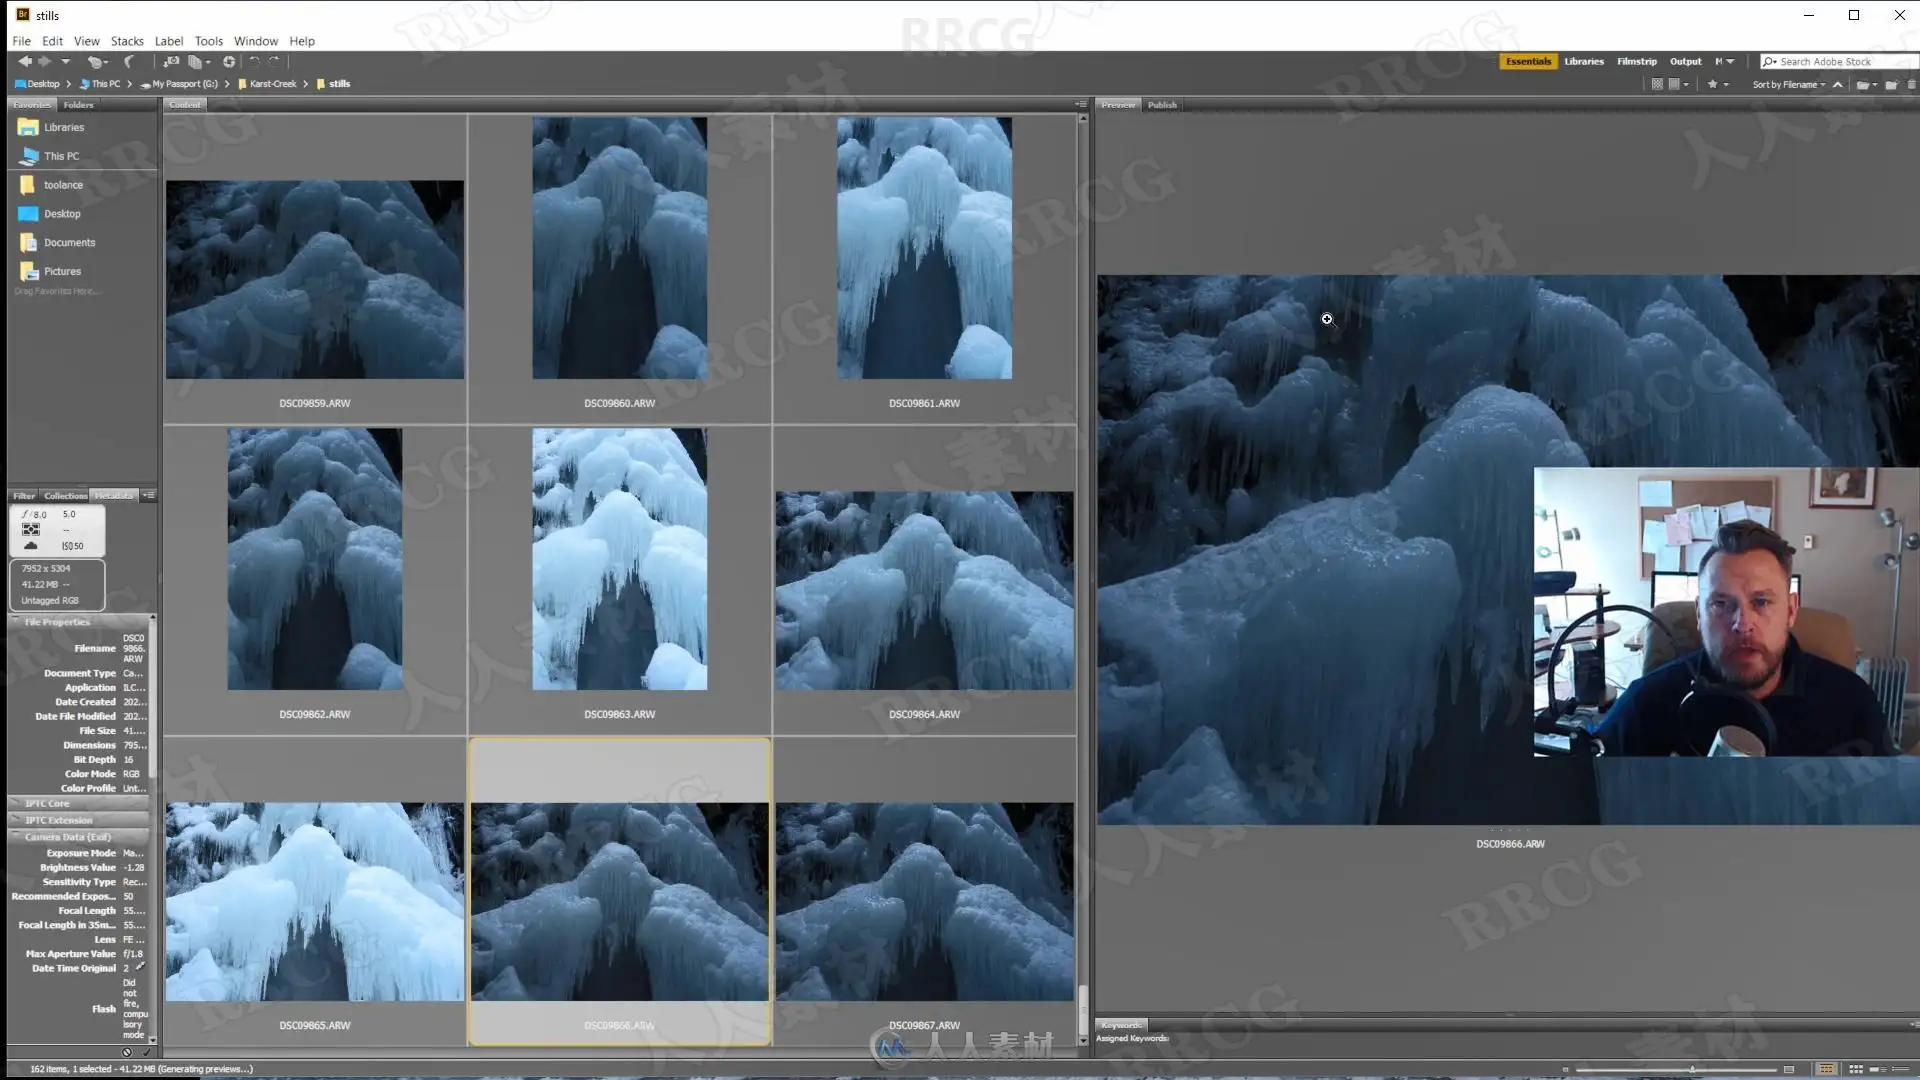The image size is (1920, 1080).
Task: Click the Return to Adobe Photoshop boomerang icon
Action: 129,62
